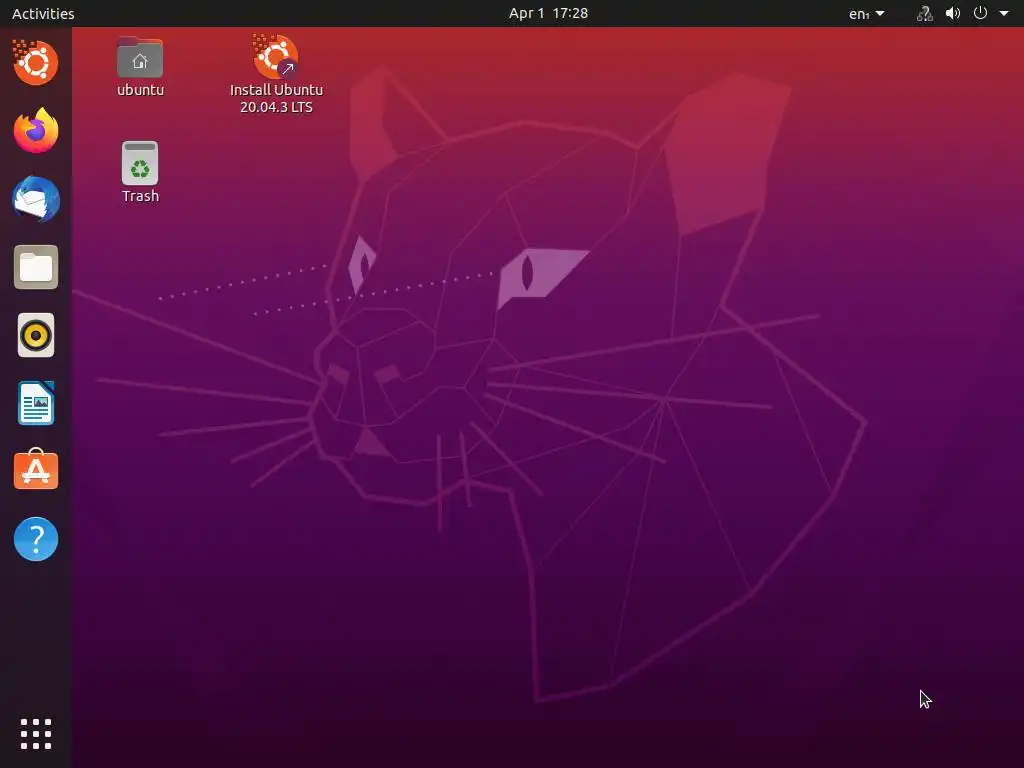Open LibreOffice Writer from the dock
Viewport: 1024px width, 768px height.
pyautogui.click(x=35, y=404)
